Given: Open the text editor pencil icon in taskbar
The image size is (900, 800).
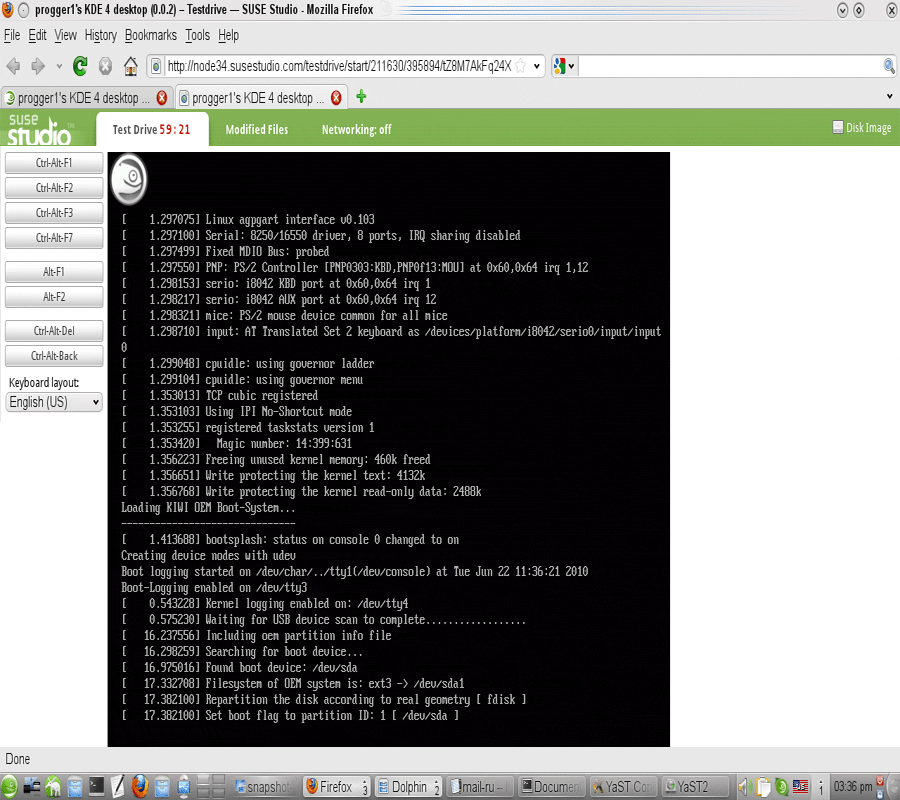Looking at the screenshot, I should [x=118, y=787].
